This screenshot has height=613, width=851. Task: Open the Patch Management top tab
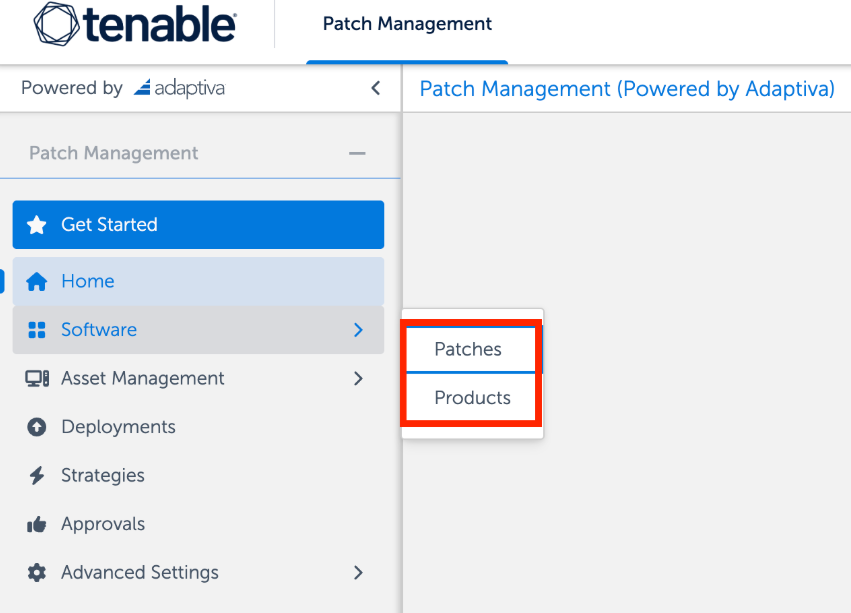[407, 24]
